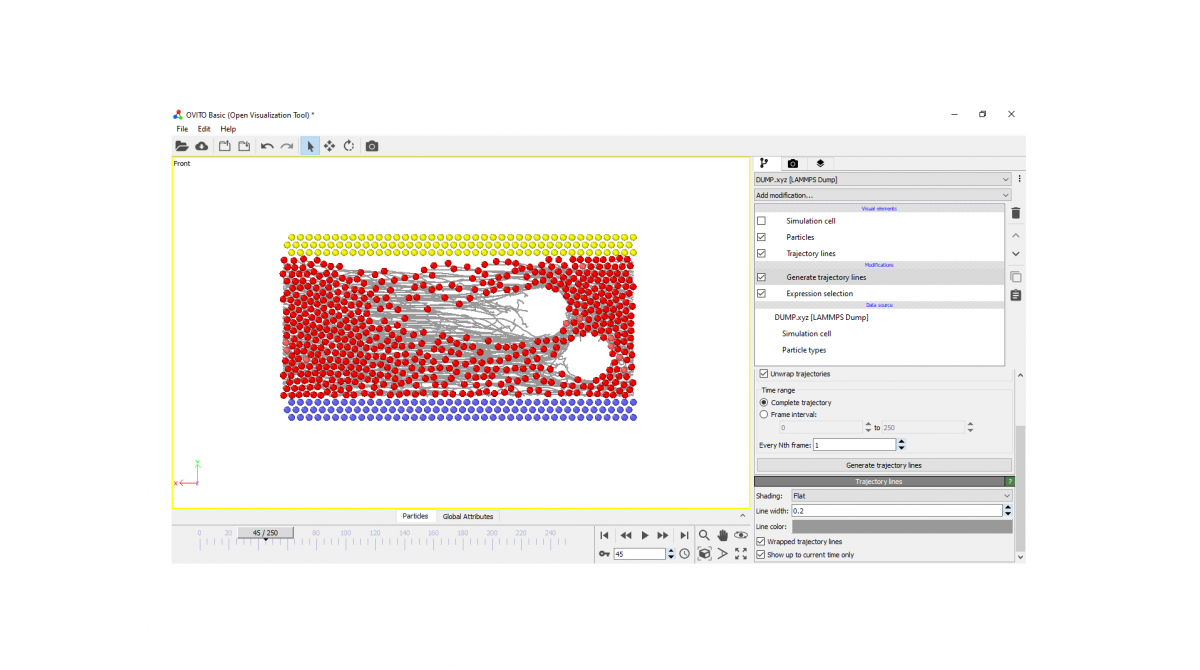1200x670 pixels.
Task: Delete selected modifier with trash icon
Action: click(1015, 212)
